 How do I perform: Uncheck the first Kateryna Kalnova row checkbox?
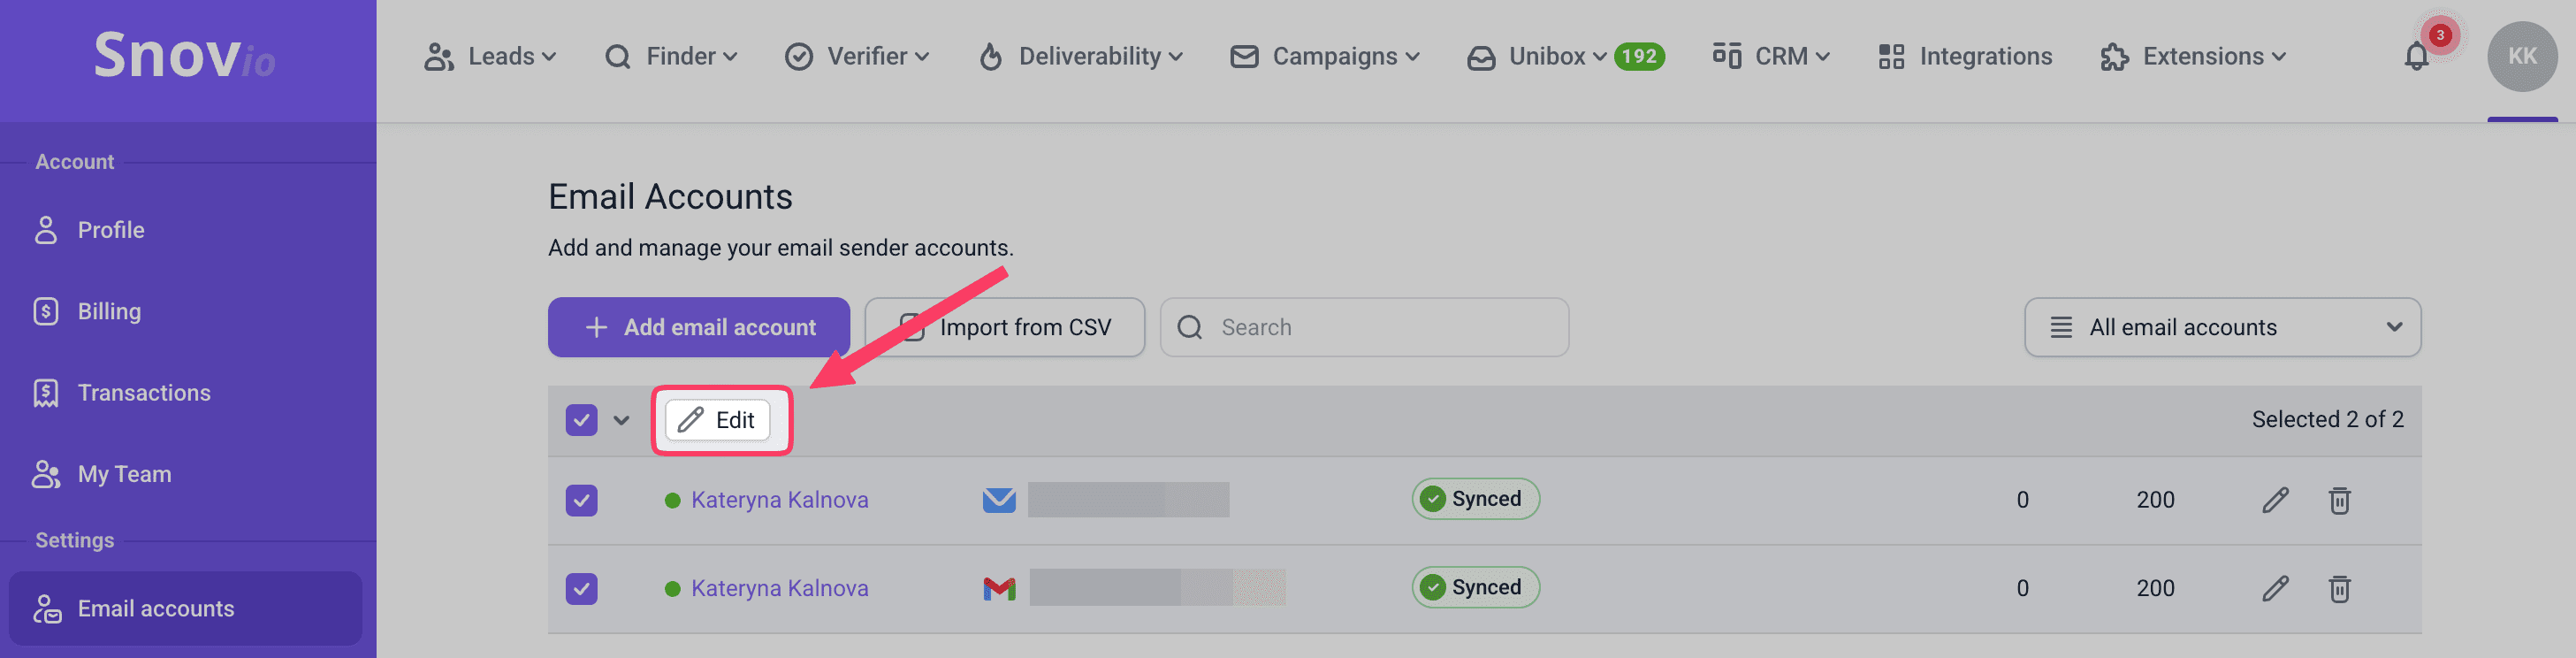point(581,500)
